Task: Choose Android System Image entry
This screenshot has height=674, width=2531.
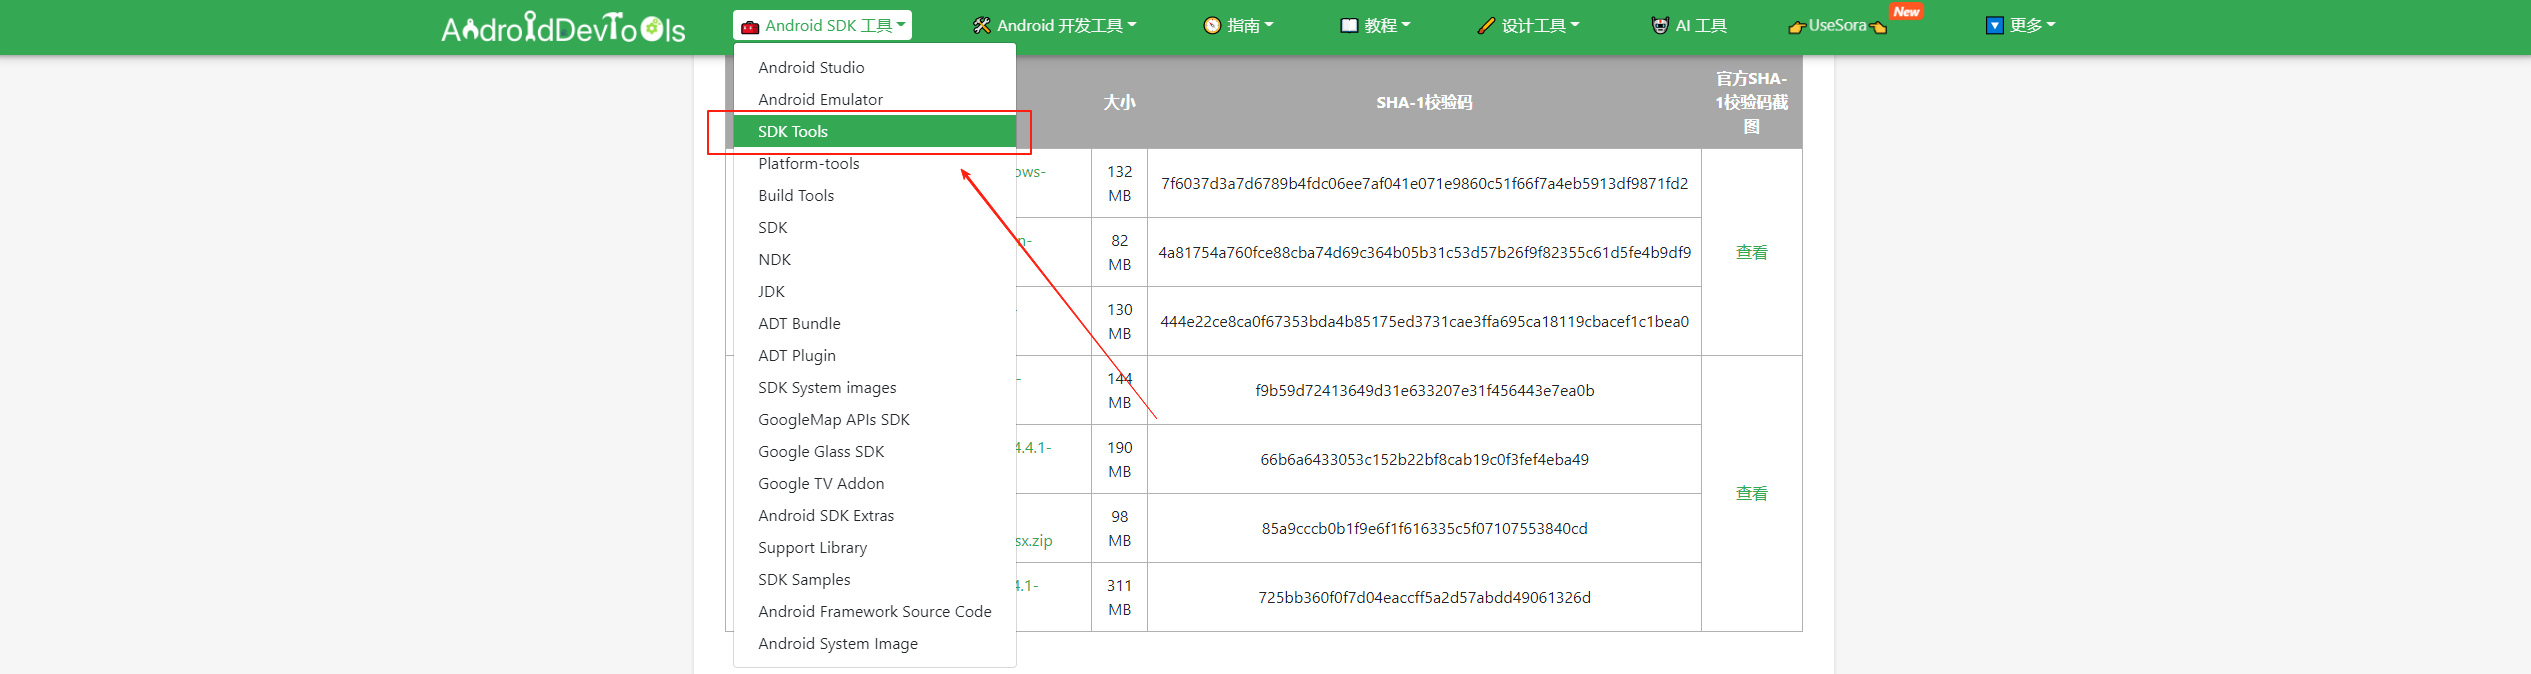Action: [875, 643]
